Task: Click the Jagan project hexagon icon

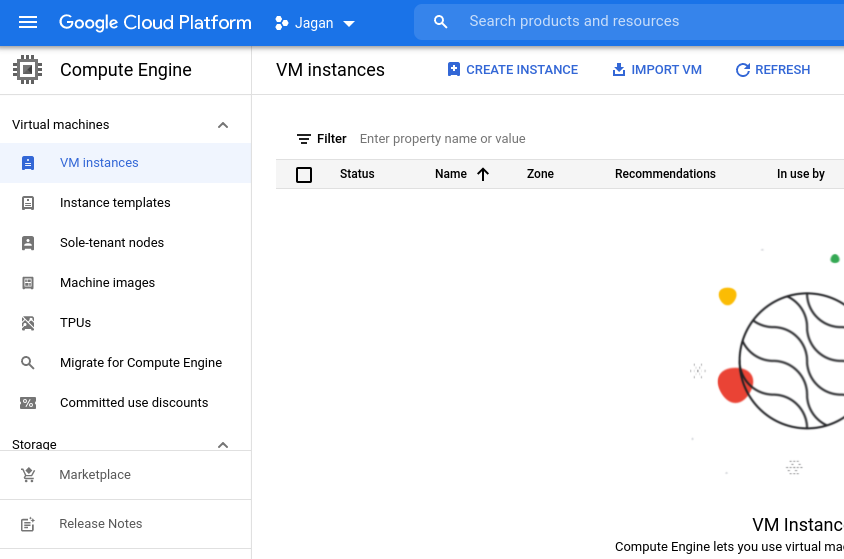Action: click(x=282, y=23)
